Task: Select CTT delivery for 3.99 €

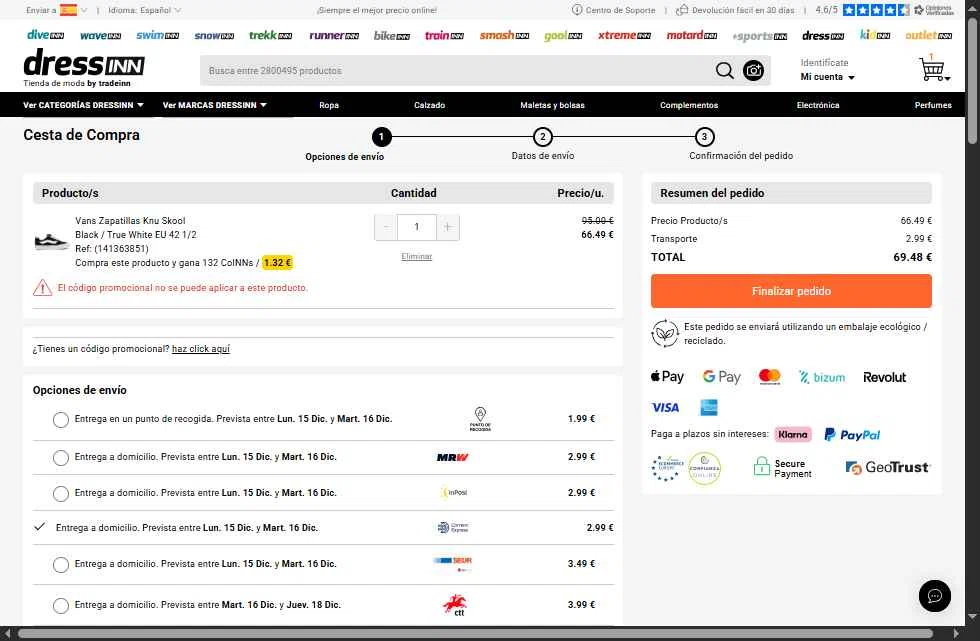Action: point(61,605)
